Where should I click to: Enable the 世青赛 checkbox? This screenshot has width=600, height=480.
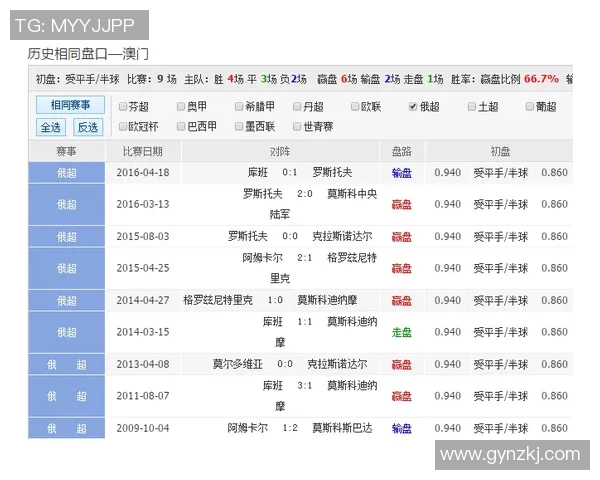[x=297, y=127]
